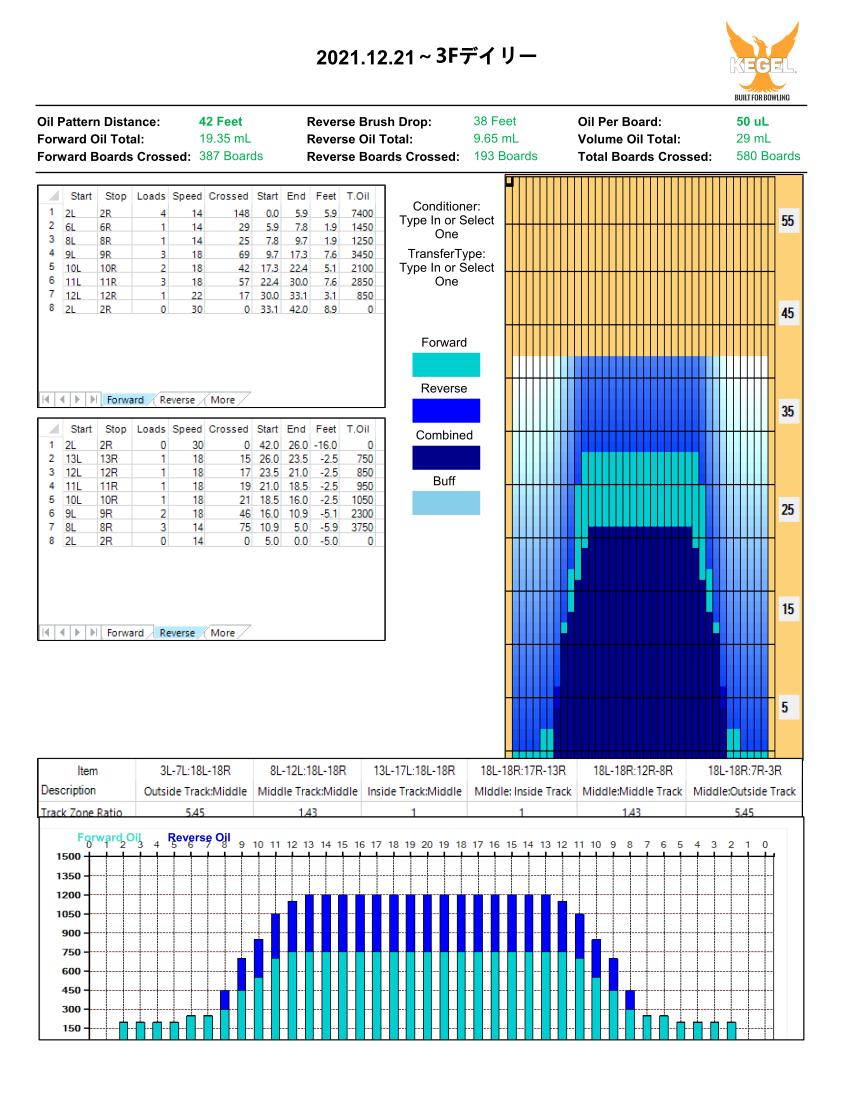Click the board '20' x-axis label
Viewport: 851px width, 1101px height.
[427, 845]
